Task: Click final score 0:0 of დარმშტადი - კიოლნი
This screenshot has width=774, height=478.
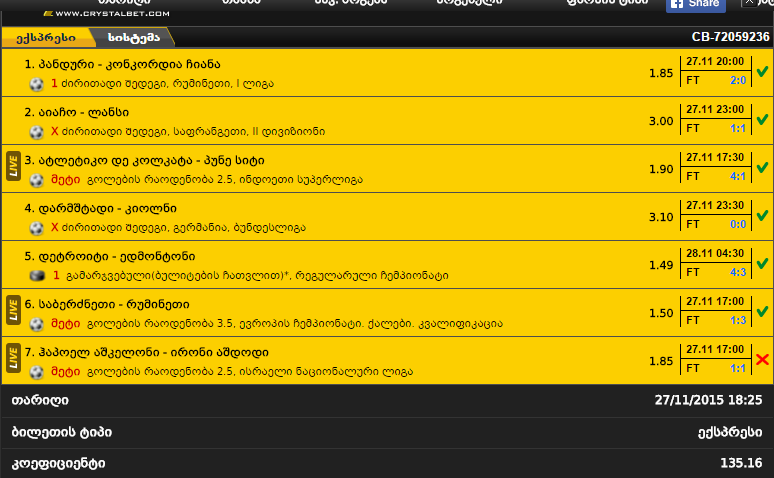Action: (738, 224)
